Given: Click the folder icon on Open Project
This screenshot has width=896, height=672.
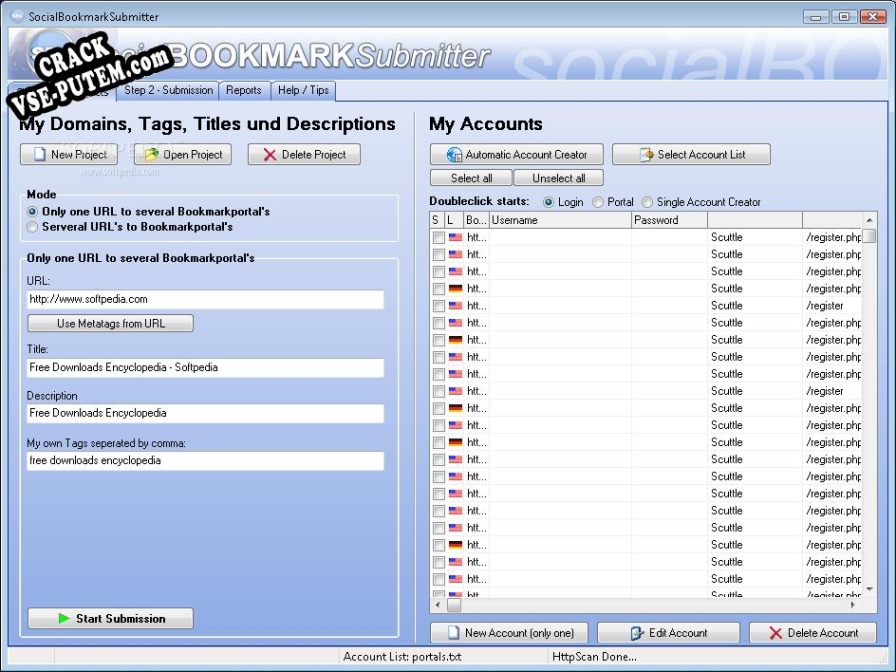Looking at the screenshot, I should tap(151, 154).
